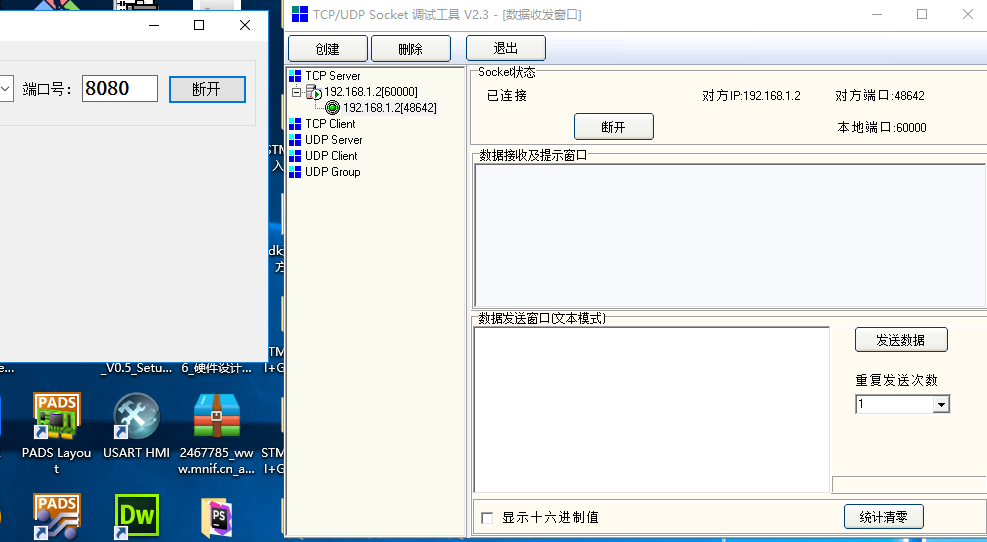The width and height of the screenshot is (987, 542).
Task: Select the UDP Server tree label
Action: (x=334, y=140)
